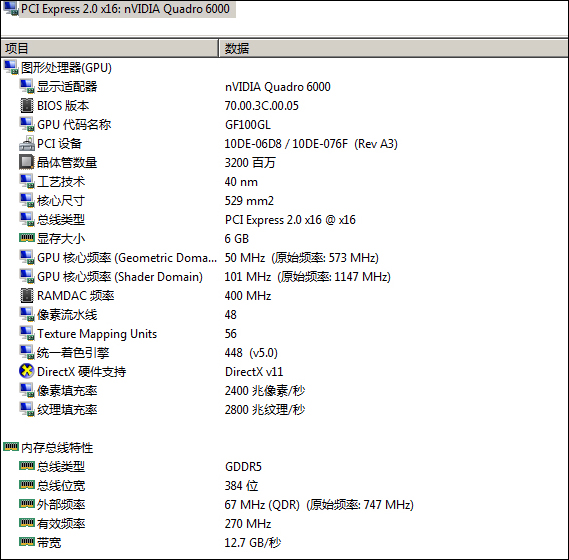Click the value nVIDIA Quadro 6000 in data column
This screenshot has width=569, height=560.
(x=278, y=87)
